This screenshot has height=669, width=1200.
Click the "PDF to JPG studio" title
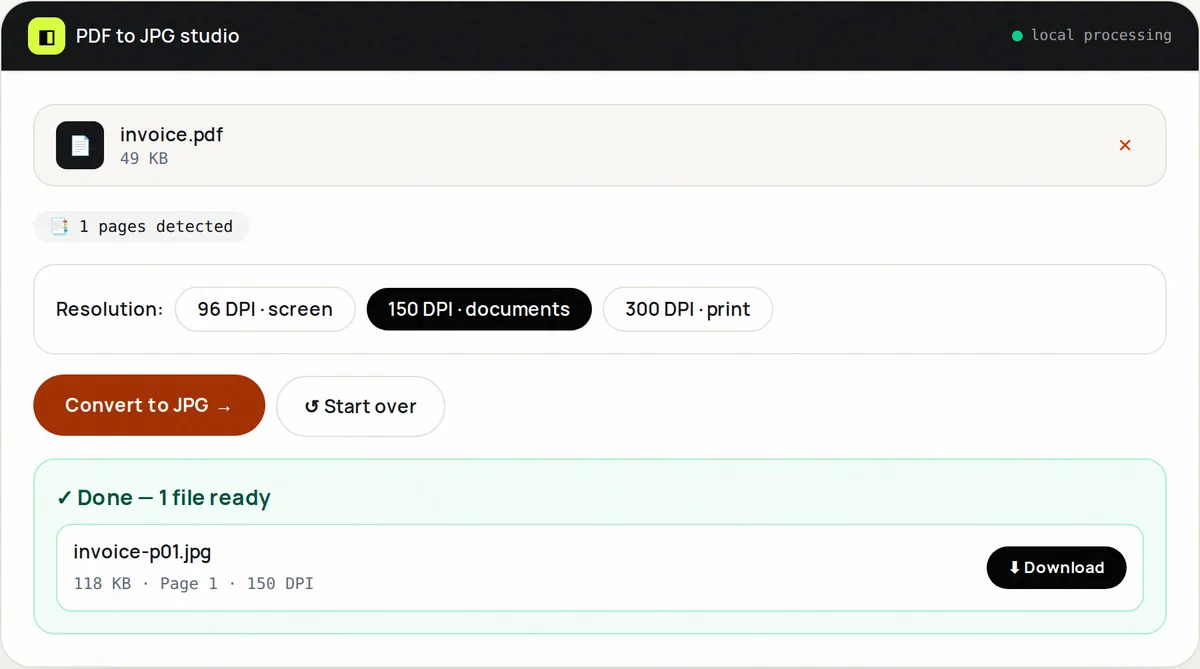click(x=158, y=36)
